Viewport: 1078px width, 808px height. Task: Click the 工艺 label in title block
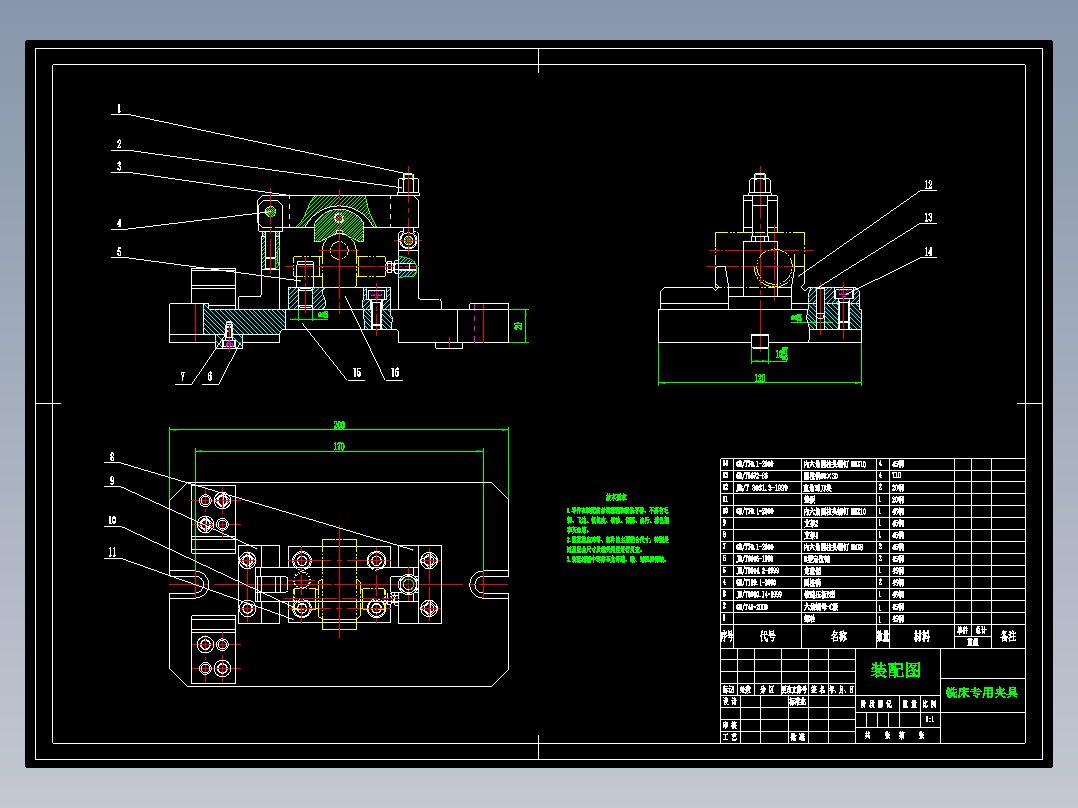(729, 737)
